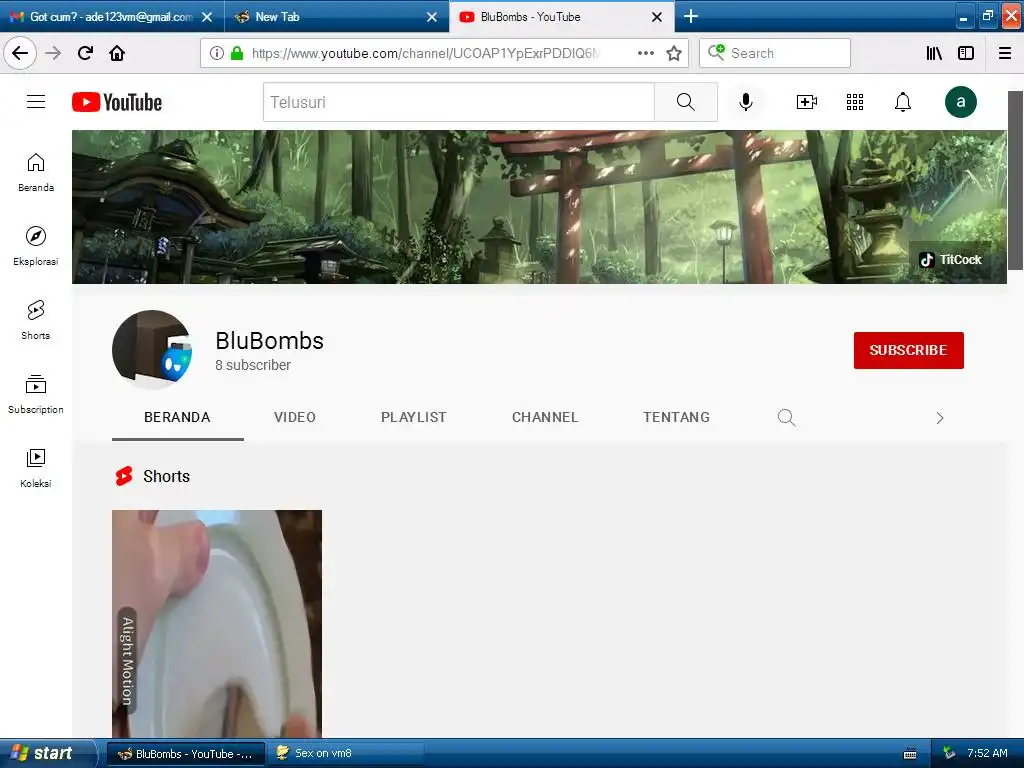Open Subscription in the sidebar
1024x768 pixels.
tap(36, 394)
